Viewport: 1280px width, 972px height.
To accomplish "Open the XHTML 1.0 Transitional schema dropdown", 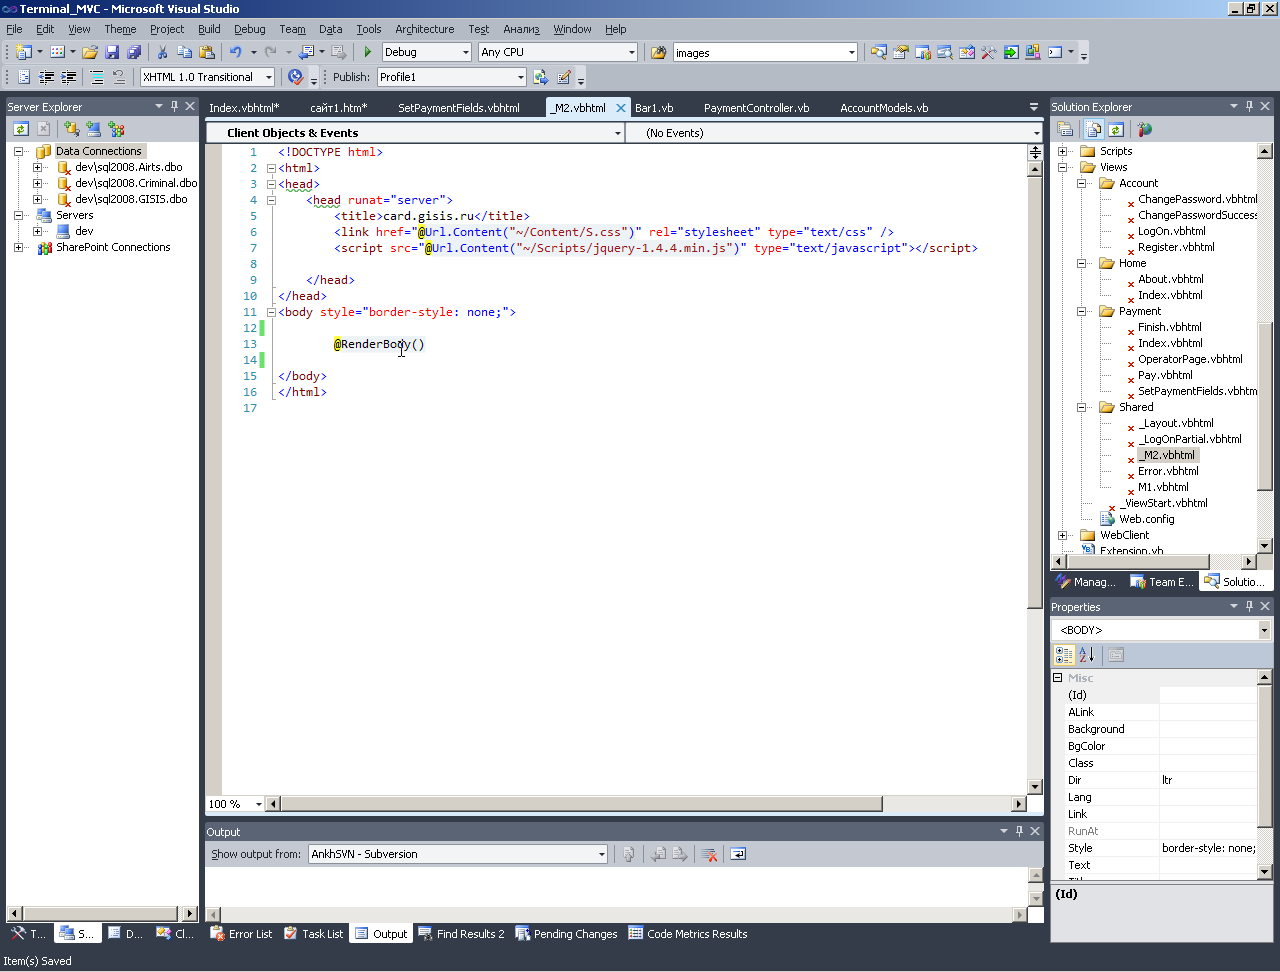I will 268,77.
